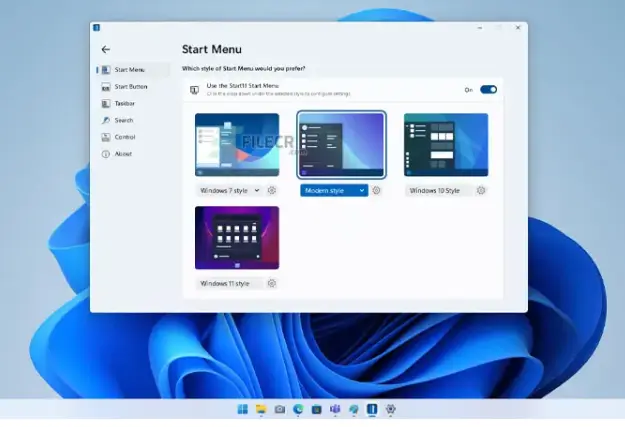Choose the Windows 11 style label button

pyautogui.click(x=228, y=283)
